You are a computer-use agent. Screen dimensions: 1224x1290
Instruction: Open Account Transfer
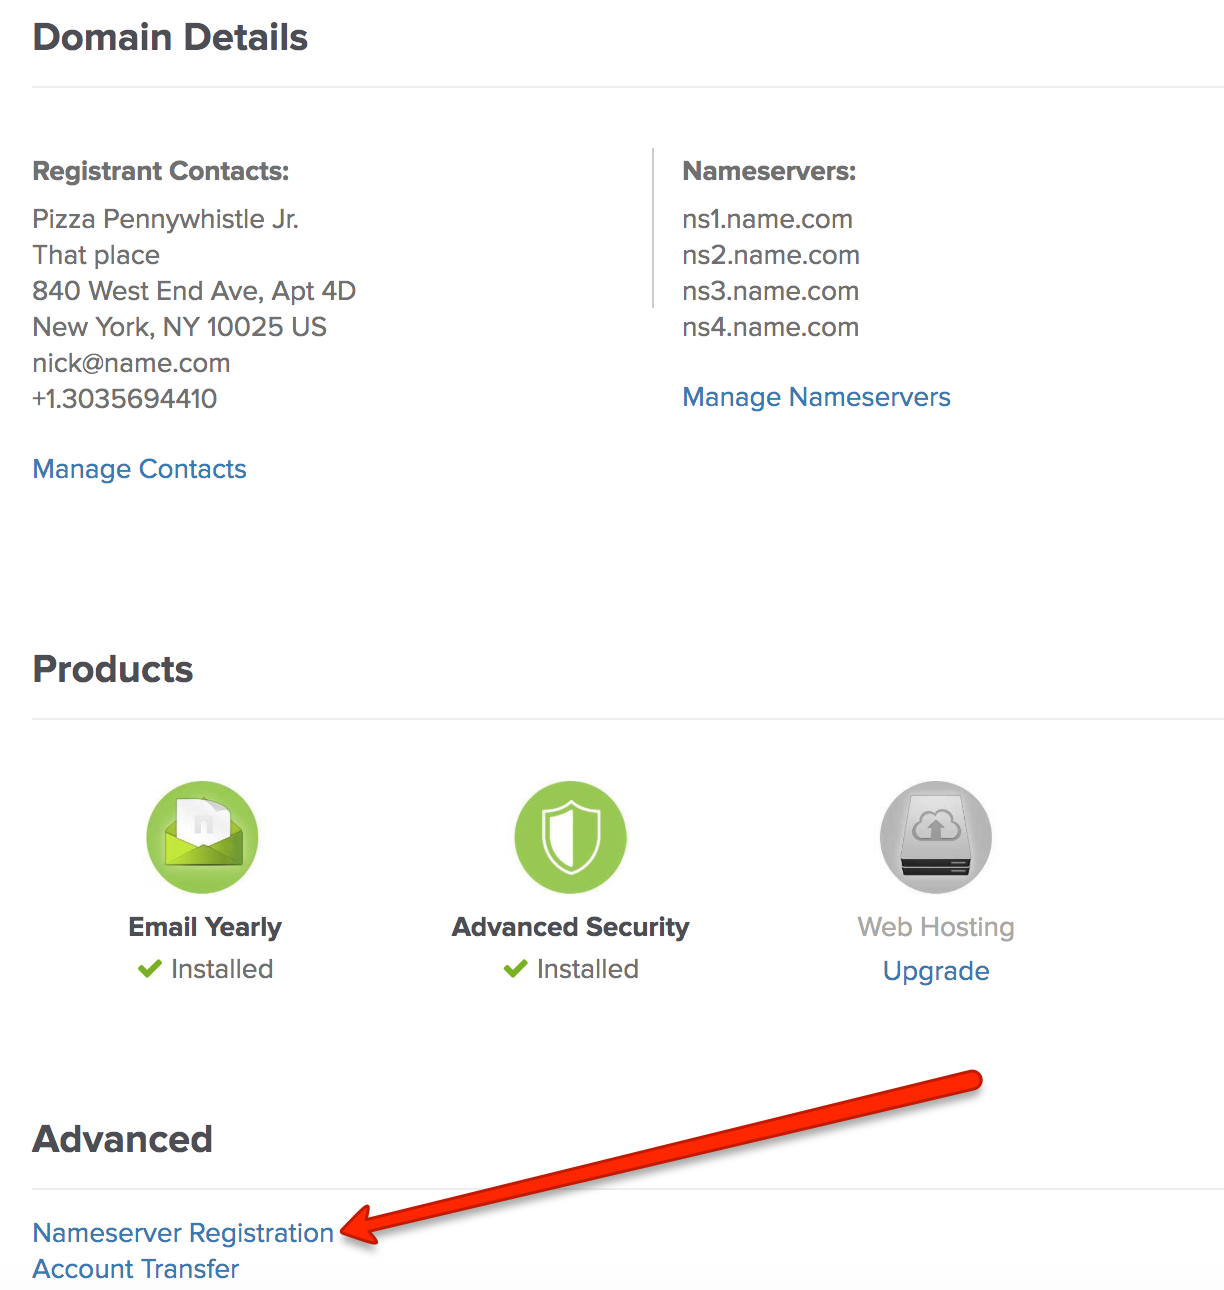point(135,1268)
